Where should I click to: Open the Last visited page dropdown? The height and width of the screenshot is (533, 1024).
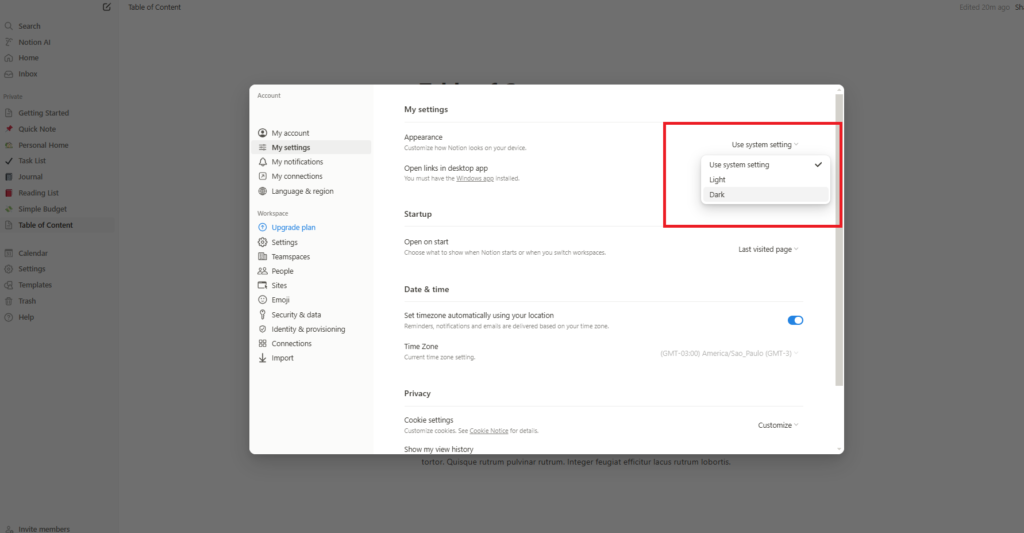point(768,249)
